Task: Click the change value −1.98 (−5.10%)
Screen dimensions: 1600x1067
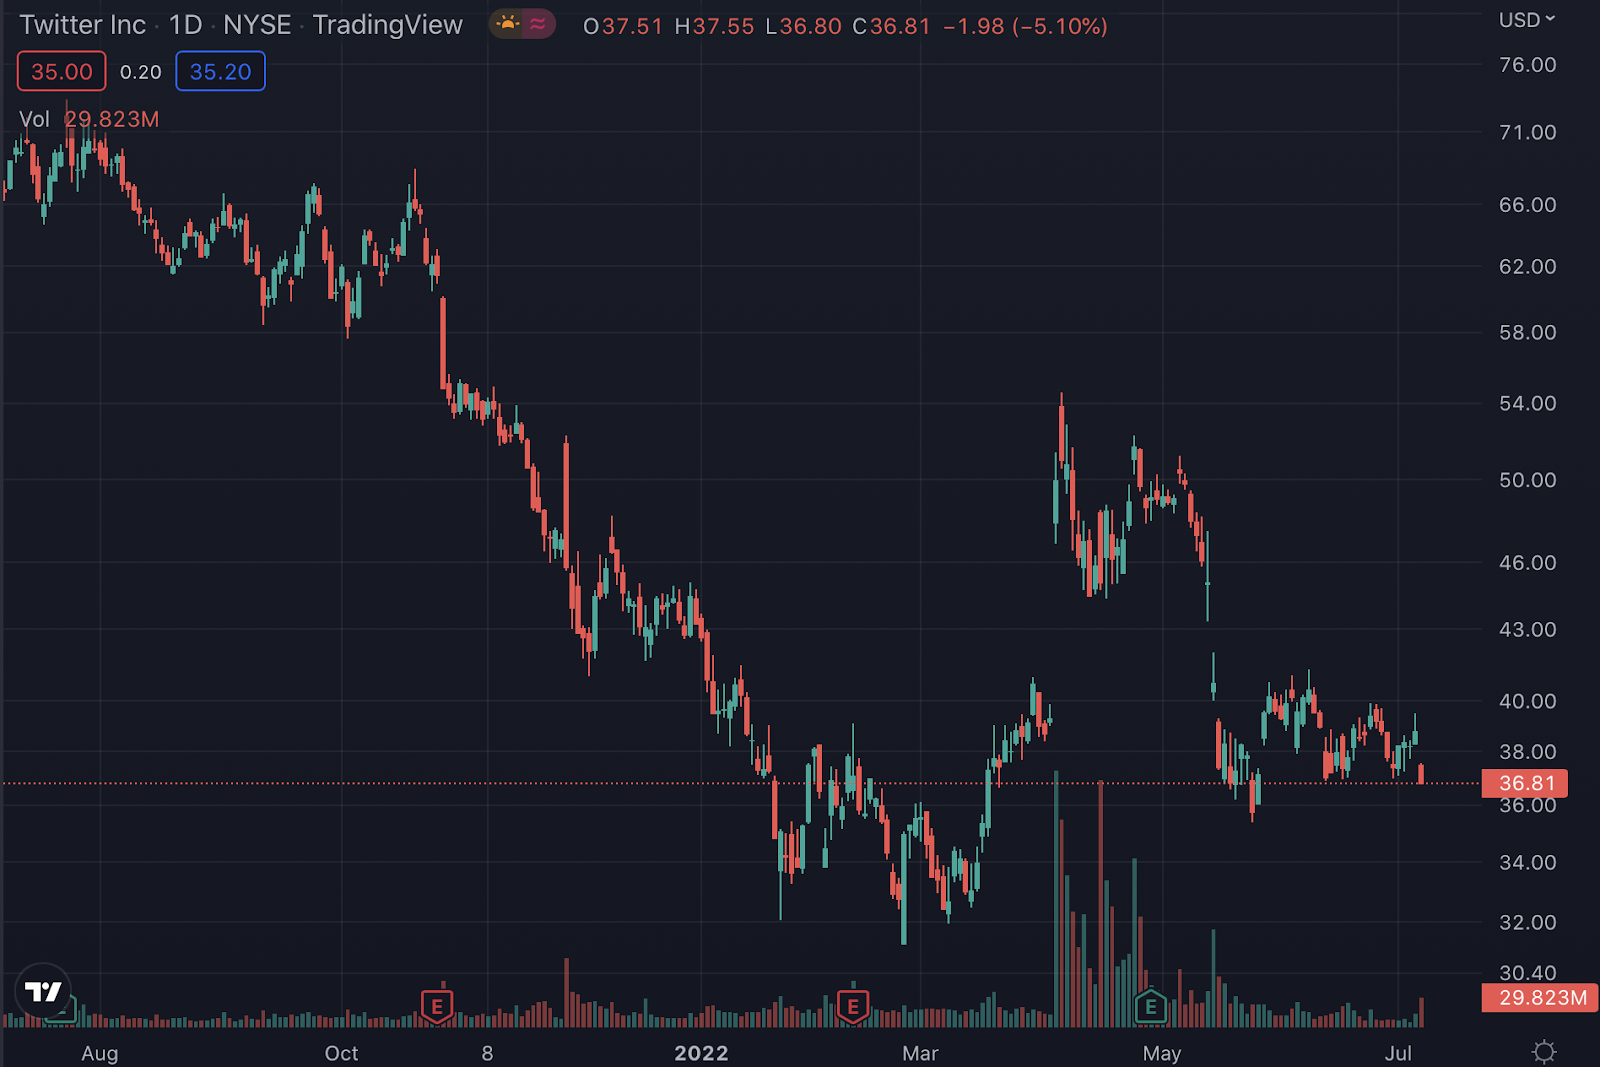Action: 1025,26
